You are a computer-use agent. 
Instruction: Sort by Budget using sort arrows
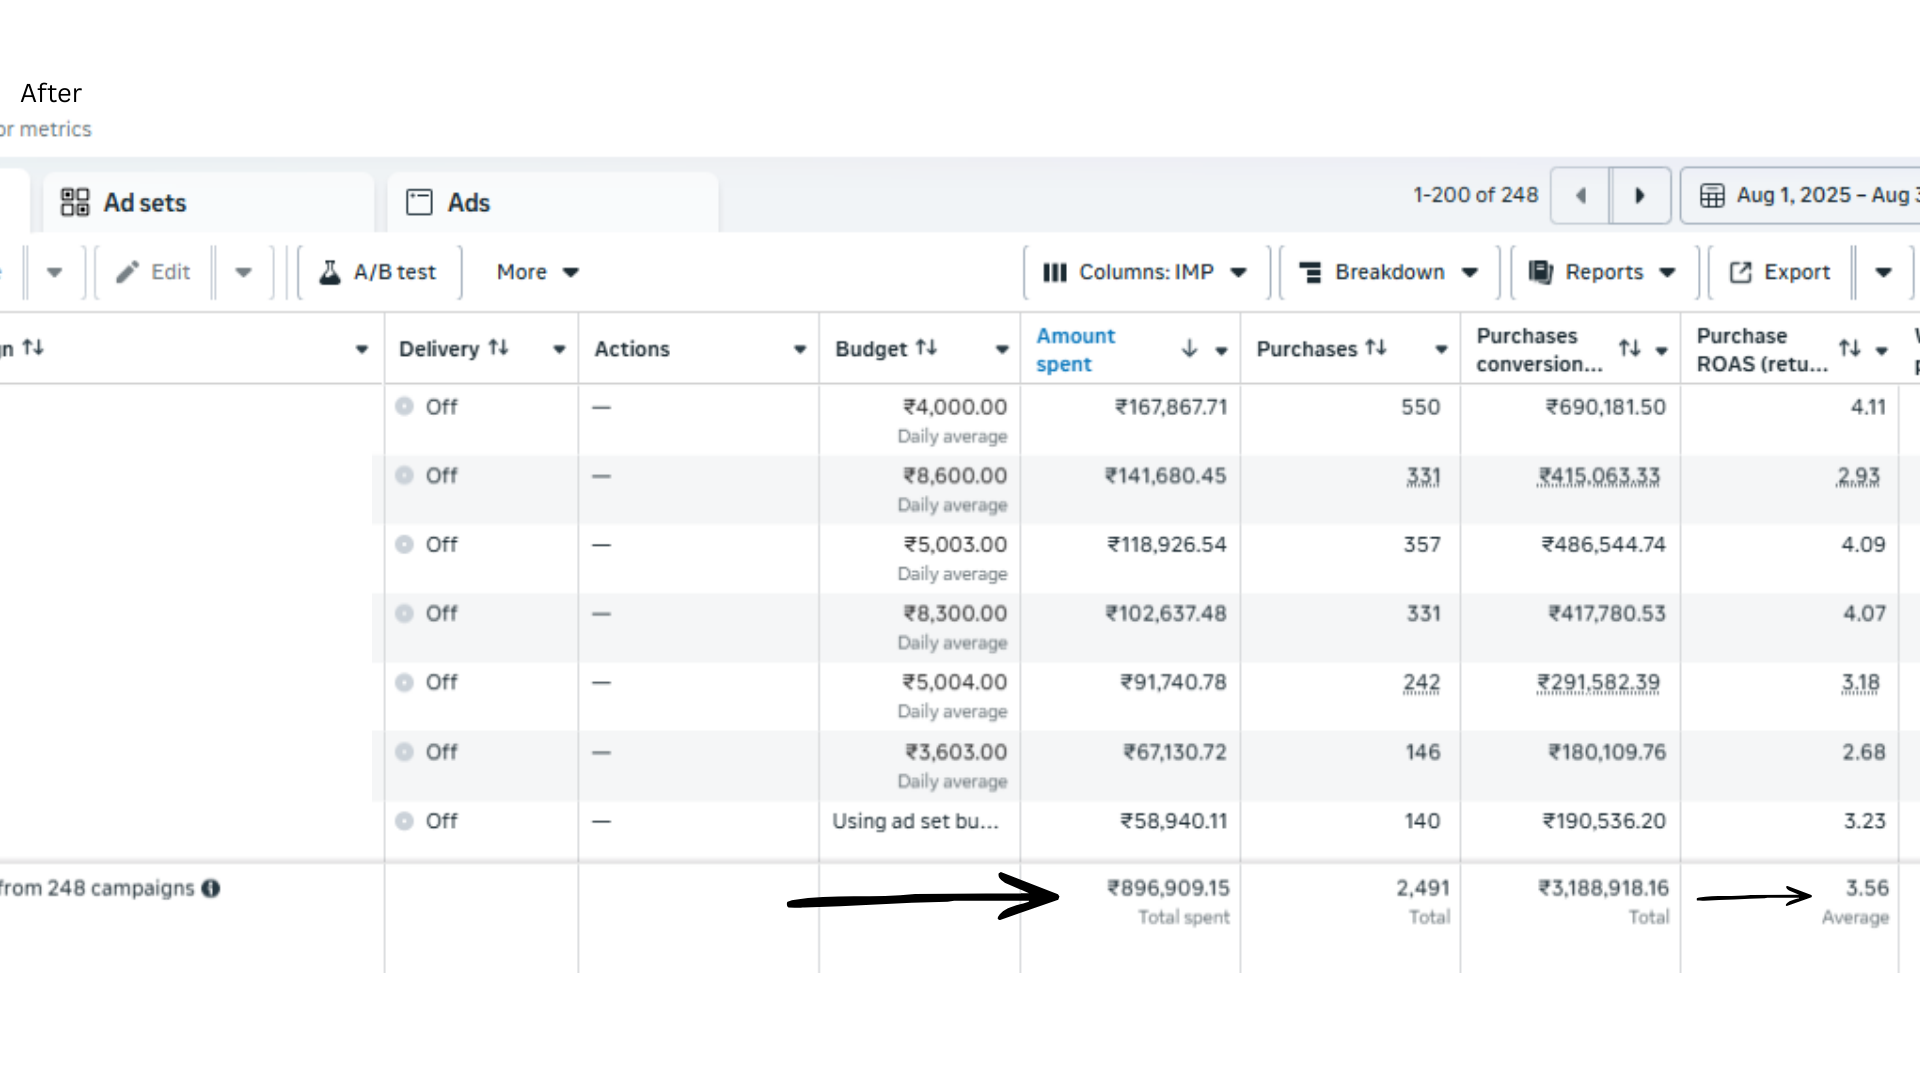pos(927,348)
